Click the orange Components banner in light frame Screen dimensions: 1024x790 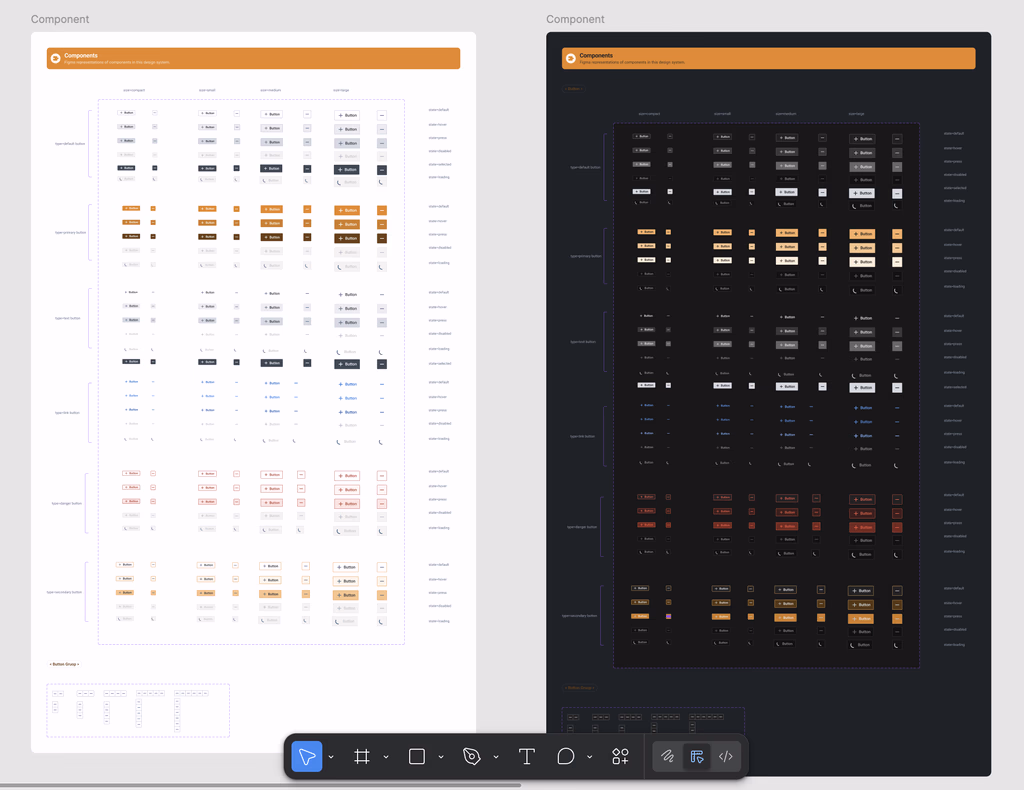(253, 58)
